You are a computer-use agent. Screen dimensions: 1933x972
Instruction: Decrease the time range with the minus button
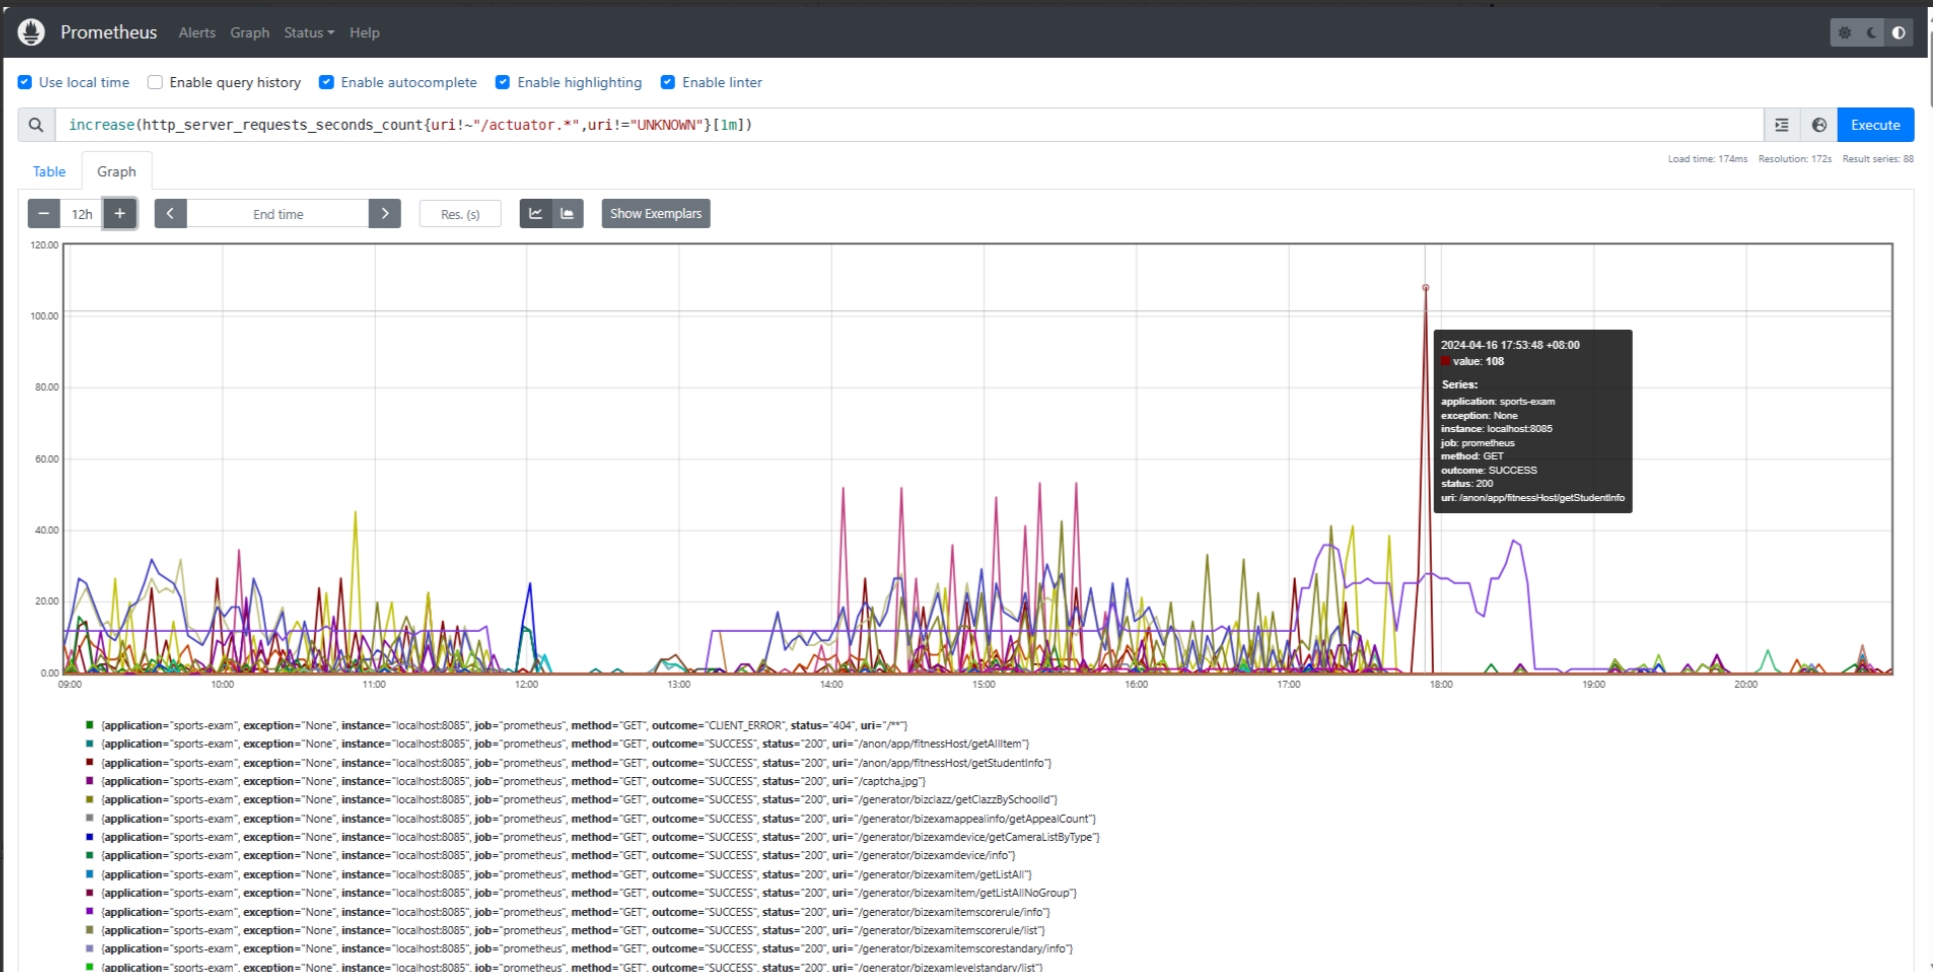44,213
